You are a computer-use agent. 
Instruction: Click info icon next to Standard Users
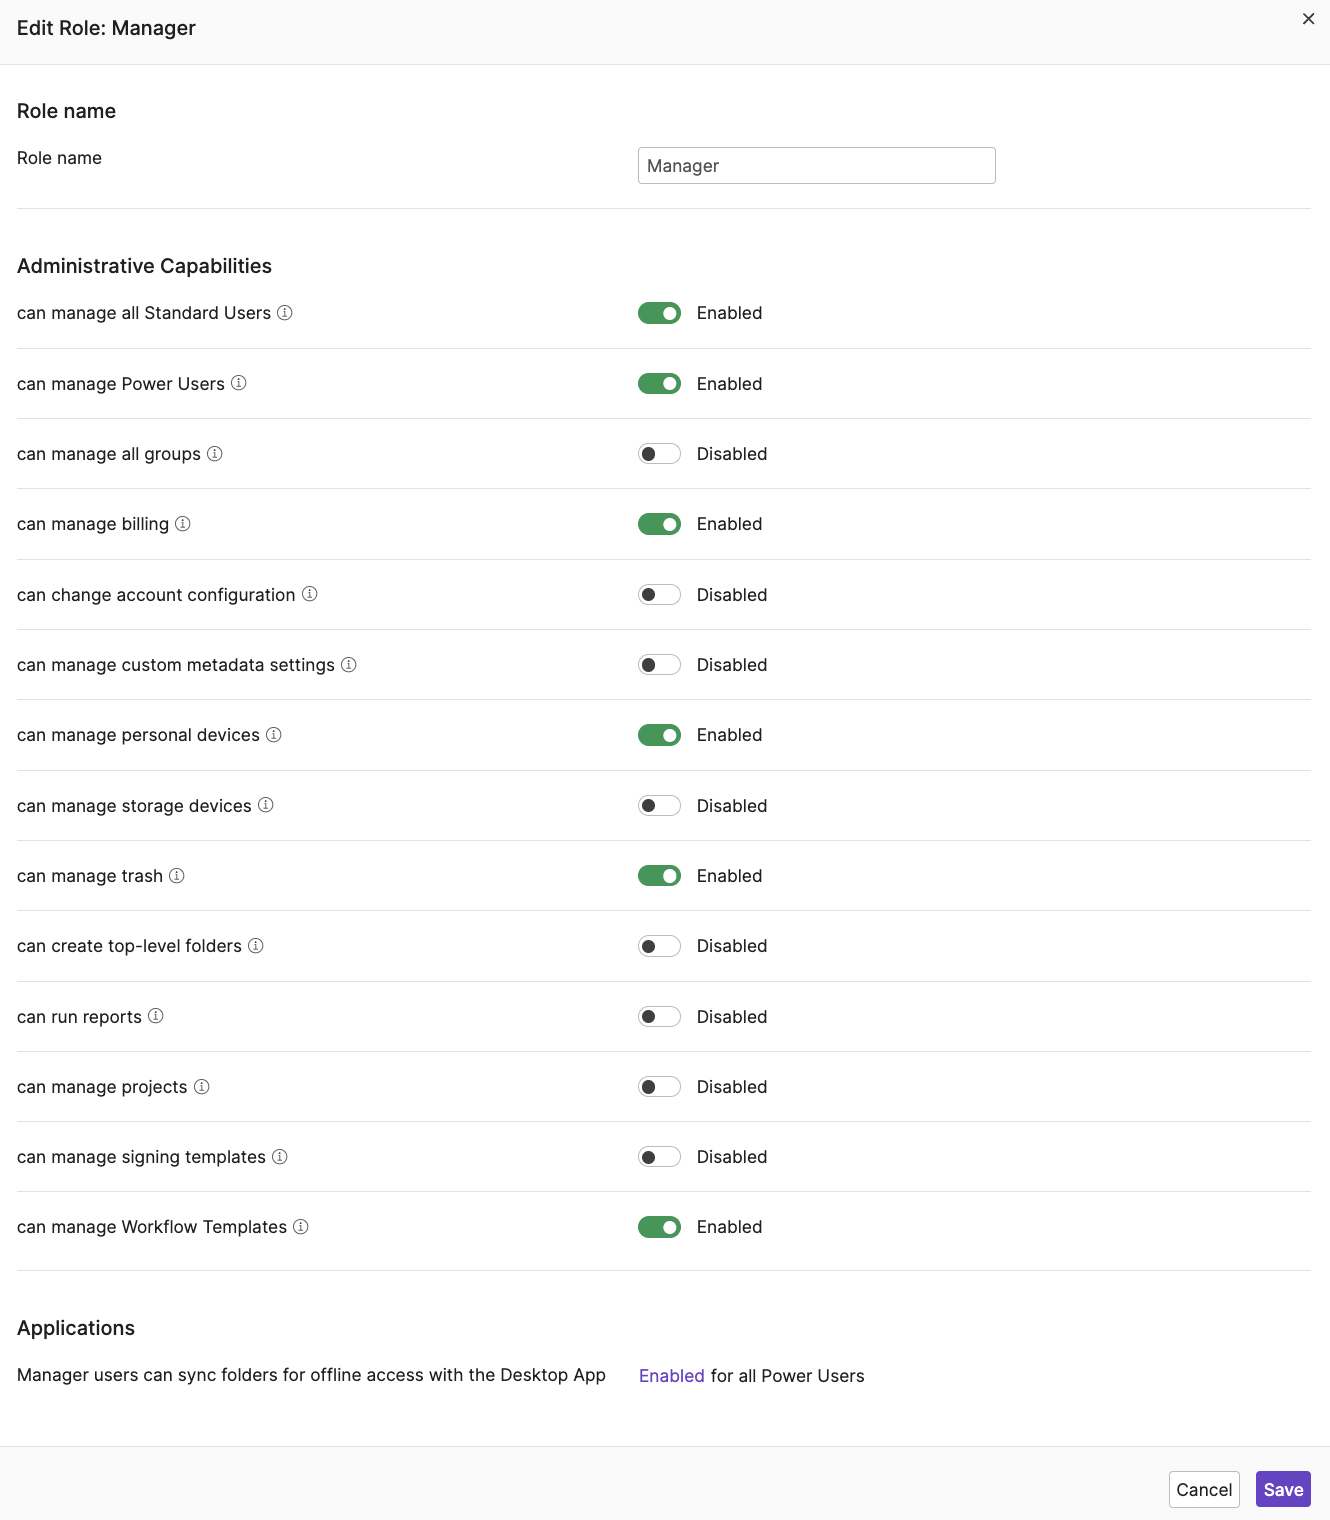[285, 313]
